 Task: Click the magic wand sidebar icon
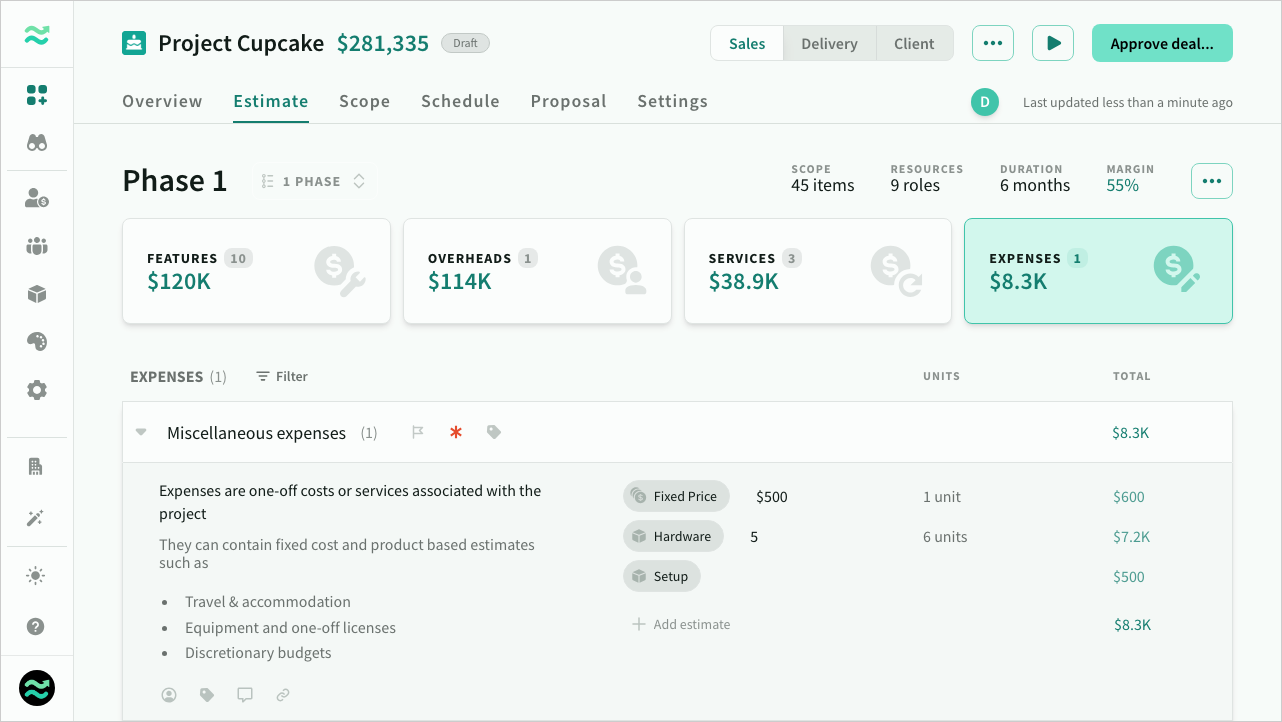point(37,518)
